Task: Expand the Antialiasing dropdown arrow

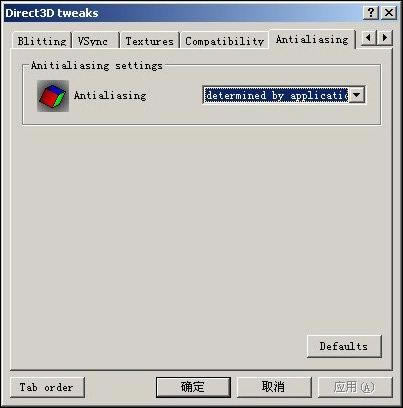Action: click(x=357, y=95)
